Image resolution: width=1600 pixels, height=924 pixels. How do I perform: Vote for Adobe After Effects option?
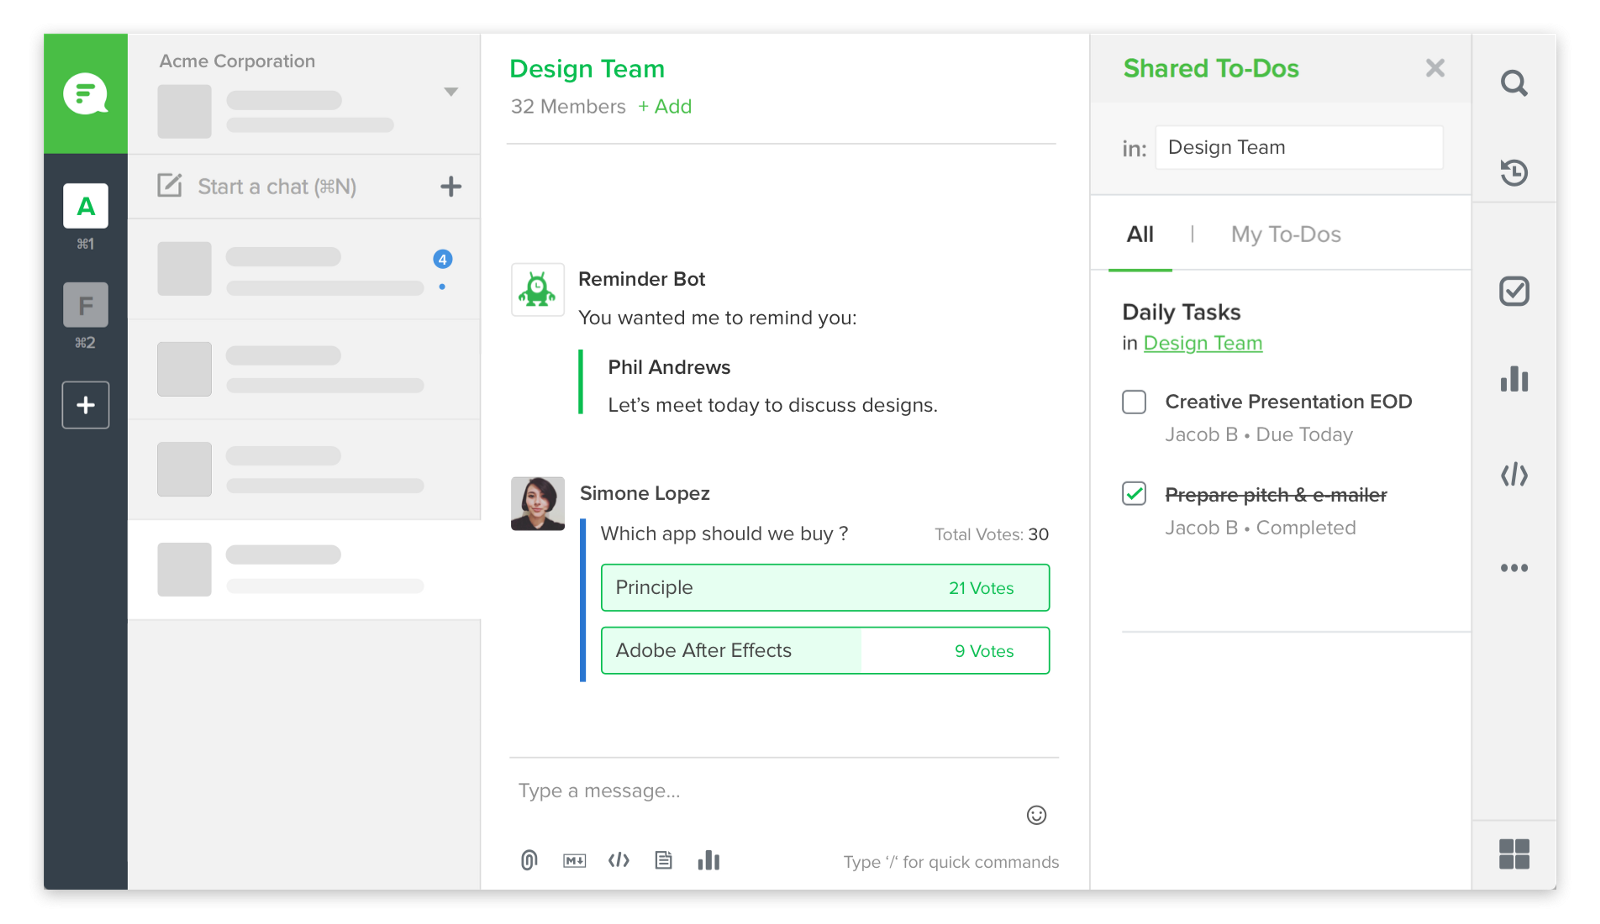tap(825, 651)
